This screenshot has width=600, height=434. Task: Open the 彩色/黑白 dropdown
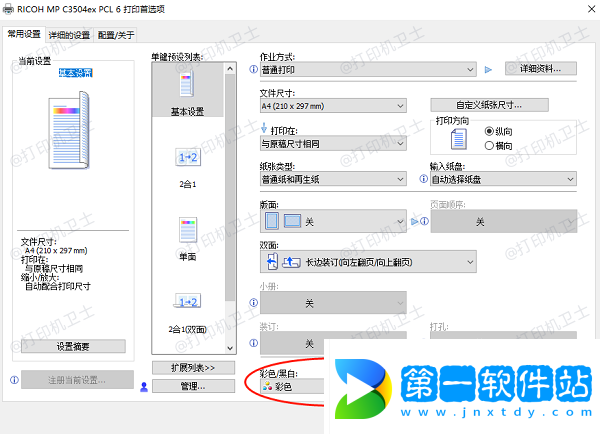pyautogui.click(x=292, y=387)
